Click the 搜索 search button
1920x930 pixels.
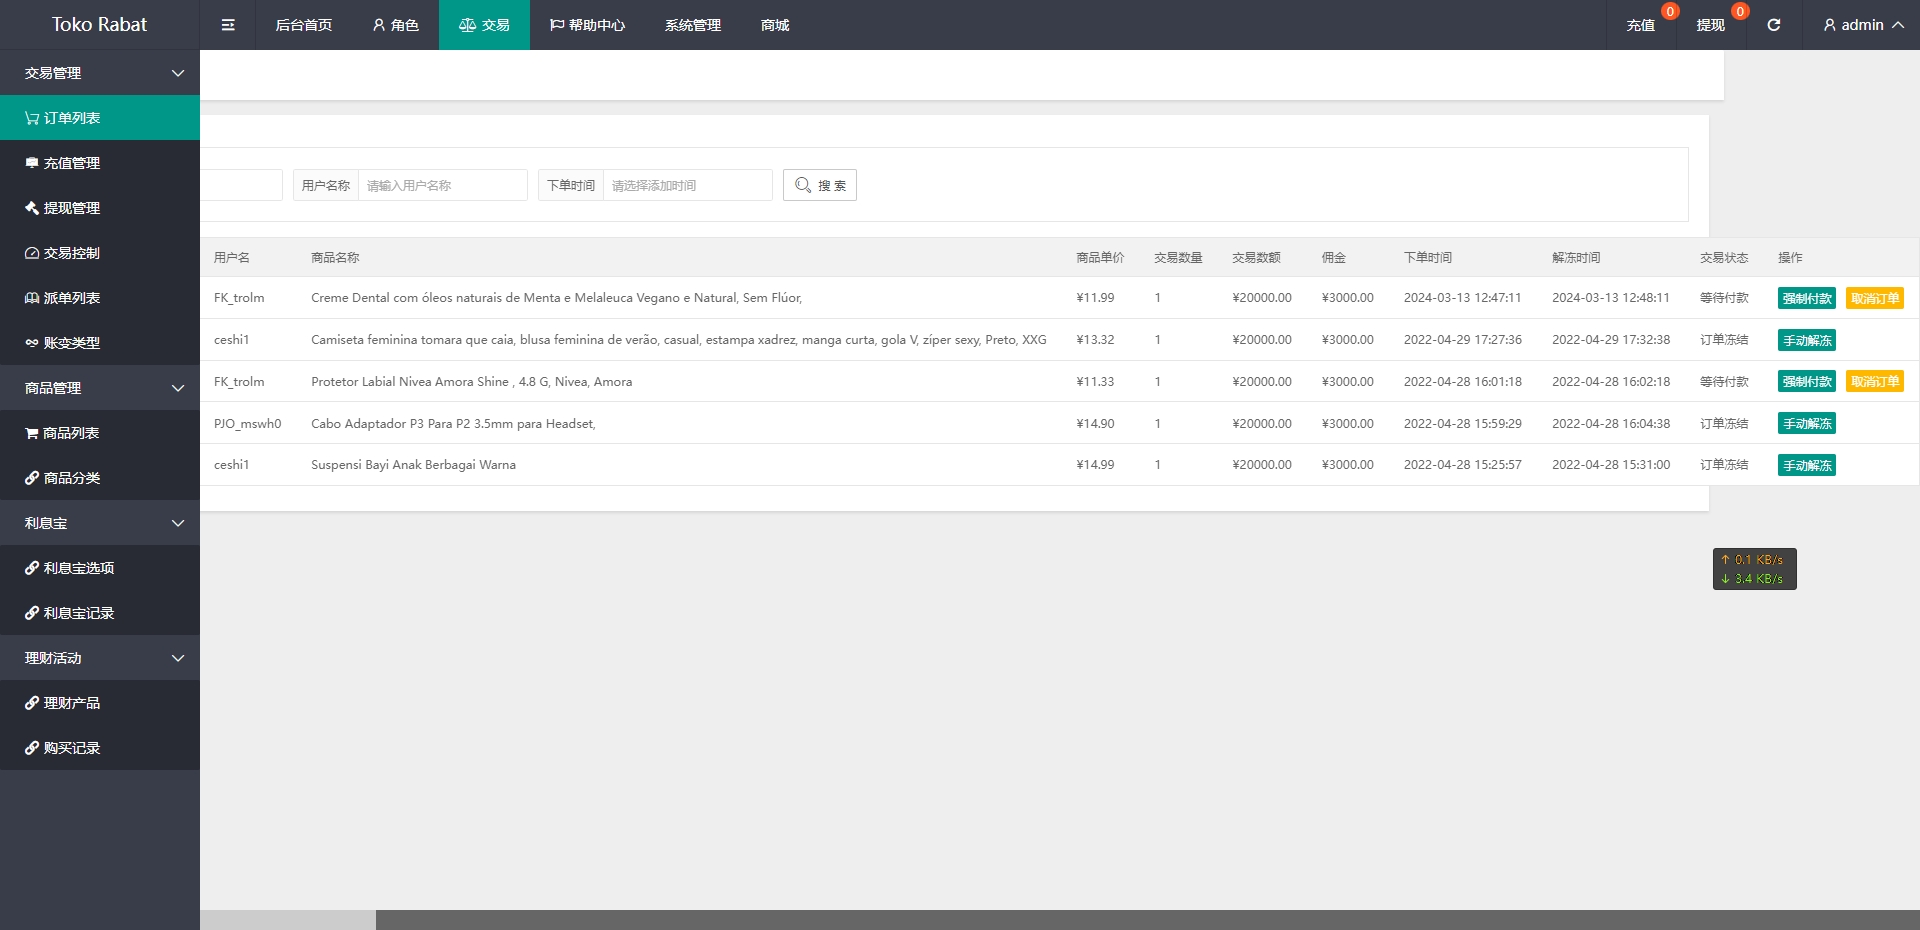pos(820,185)
